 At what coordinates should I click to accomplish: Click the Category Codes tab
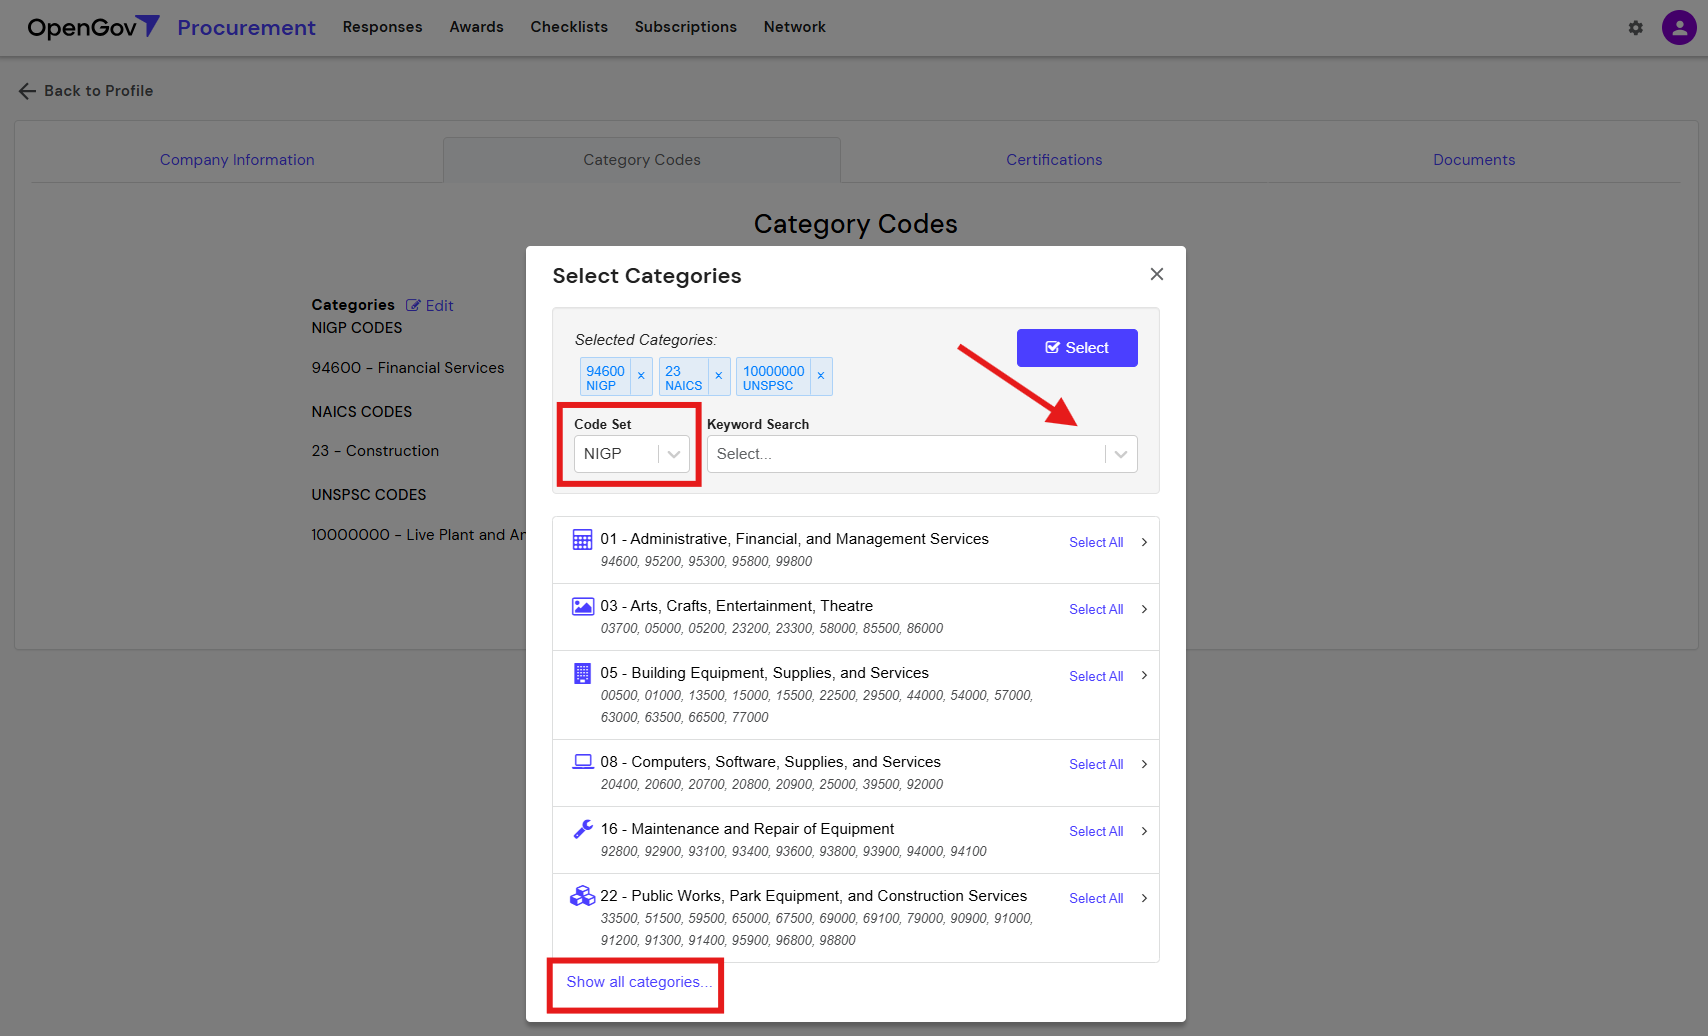[x=642, y=160]
